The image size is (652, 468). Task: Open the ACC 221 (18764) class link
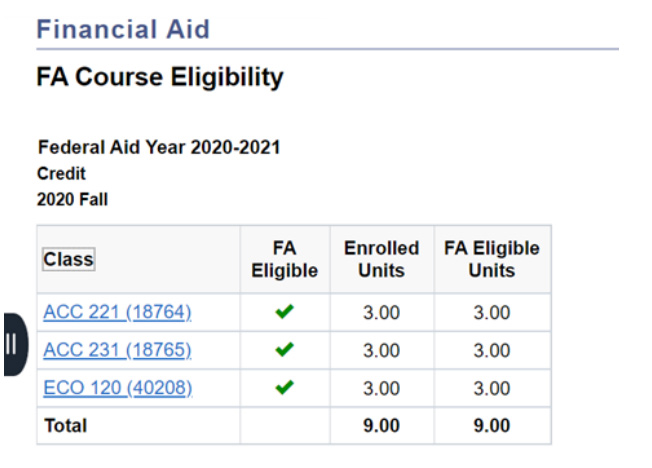click(x=117, y=312)
